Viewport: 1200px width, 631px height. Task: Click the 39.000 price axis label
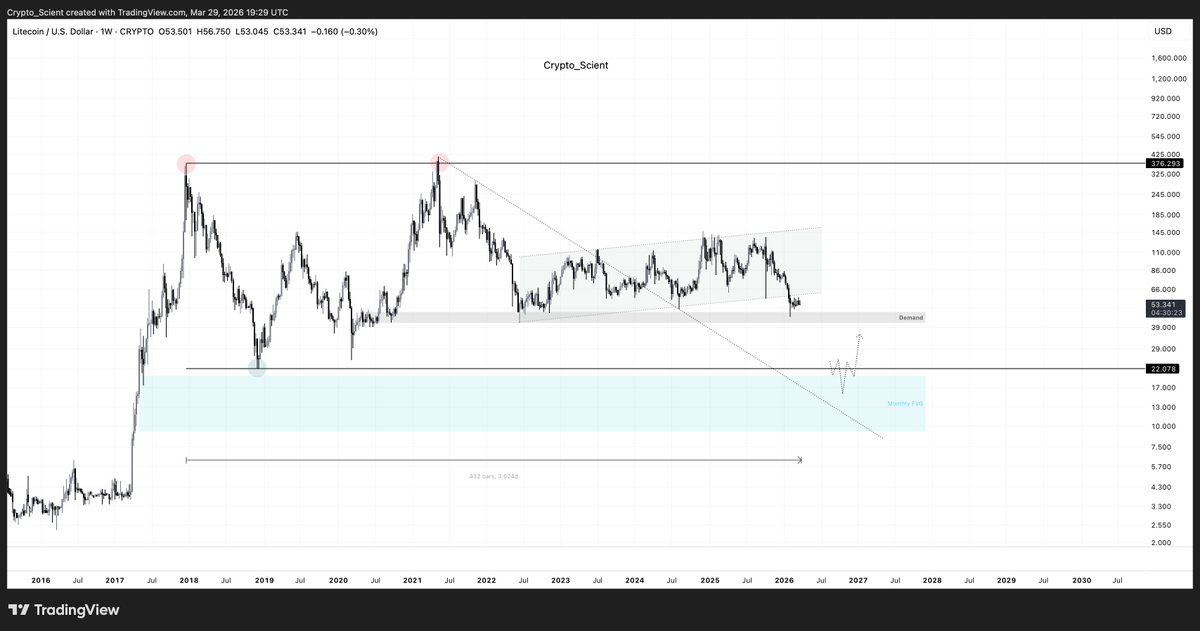tap(1164, 328)
